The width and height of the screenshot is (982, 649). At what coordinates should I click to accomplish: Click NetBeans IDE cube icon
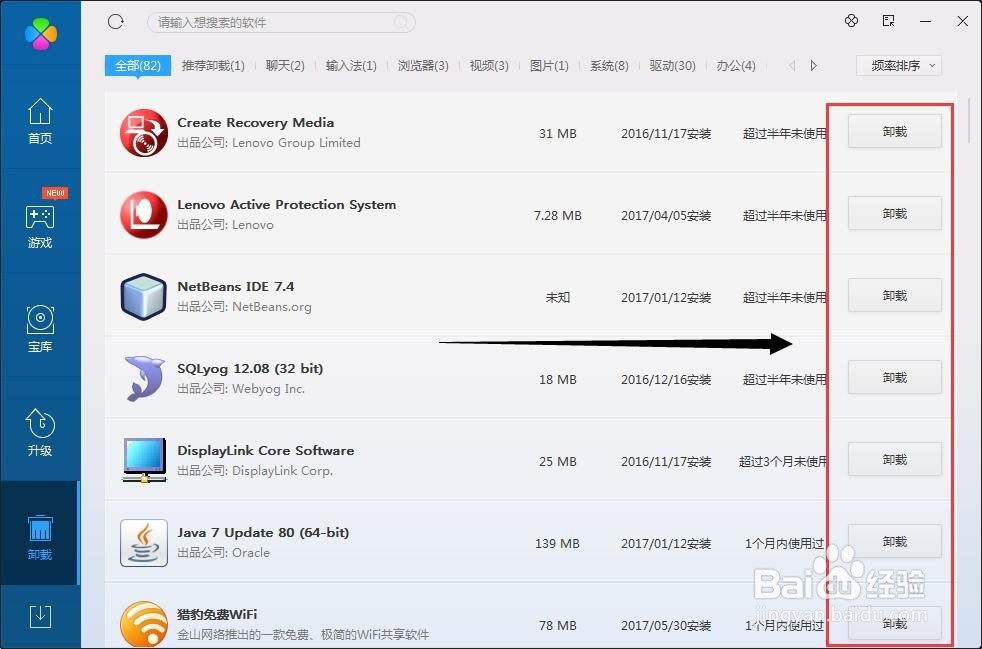pyautogui.click(x=144, y=296)
